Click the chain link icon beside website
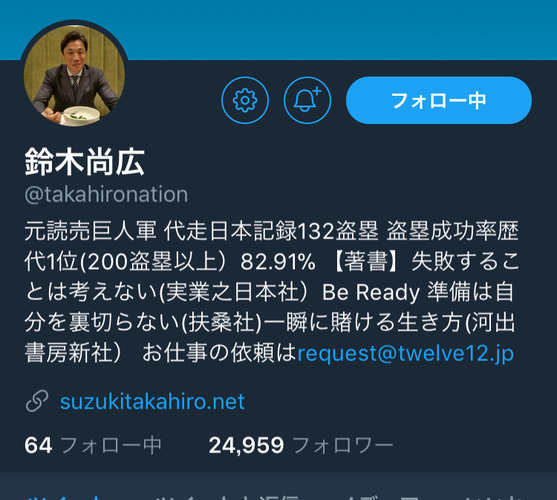 point(37,401)
